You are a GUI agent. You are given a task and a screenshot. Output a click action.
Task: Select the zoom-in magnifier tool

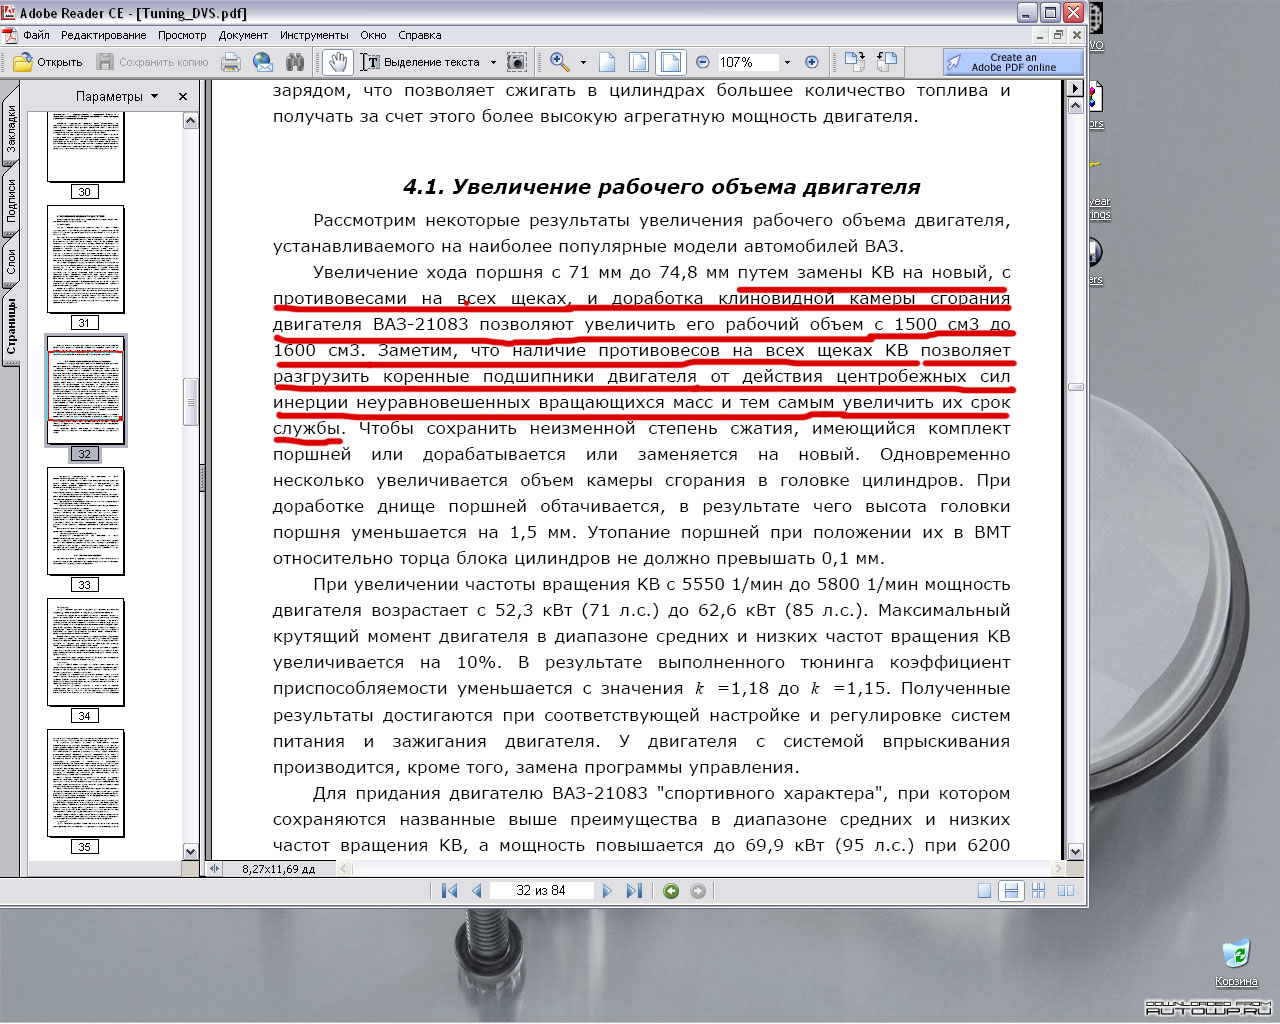560,62
